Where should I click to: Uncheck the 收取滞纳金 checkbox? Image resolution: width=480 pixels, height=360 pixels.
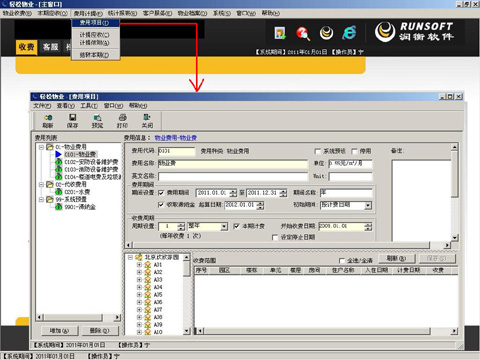(161, 205)
